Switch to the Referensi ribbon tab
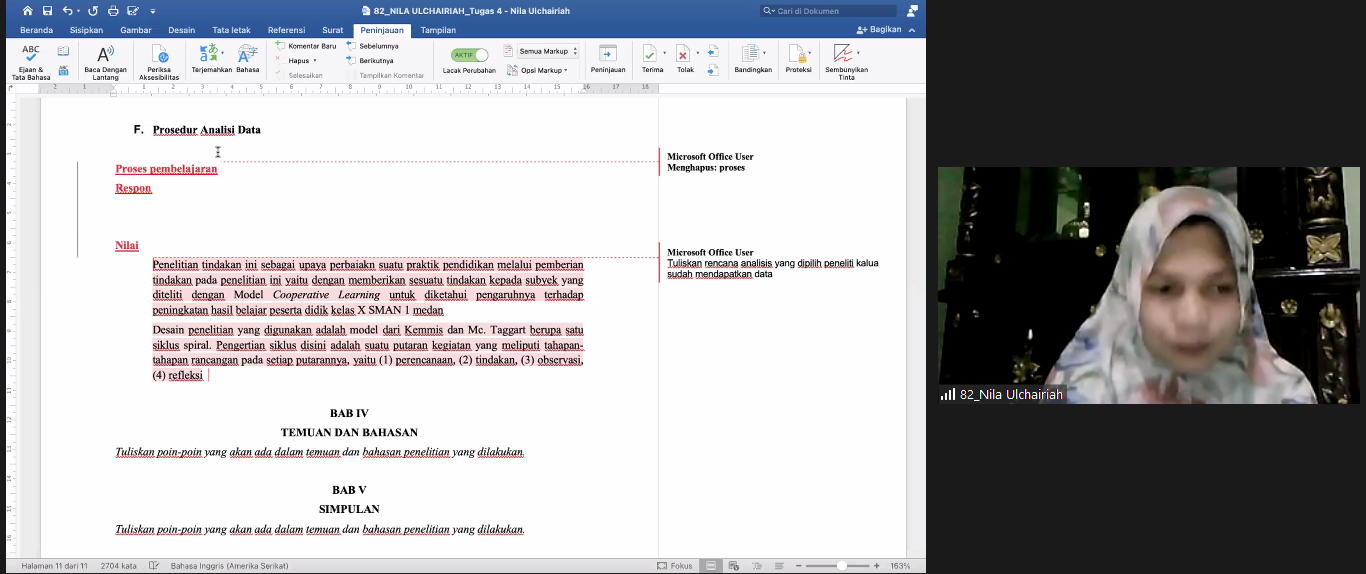The image size is (1366, 574). pos(288,30)
